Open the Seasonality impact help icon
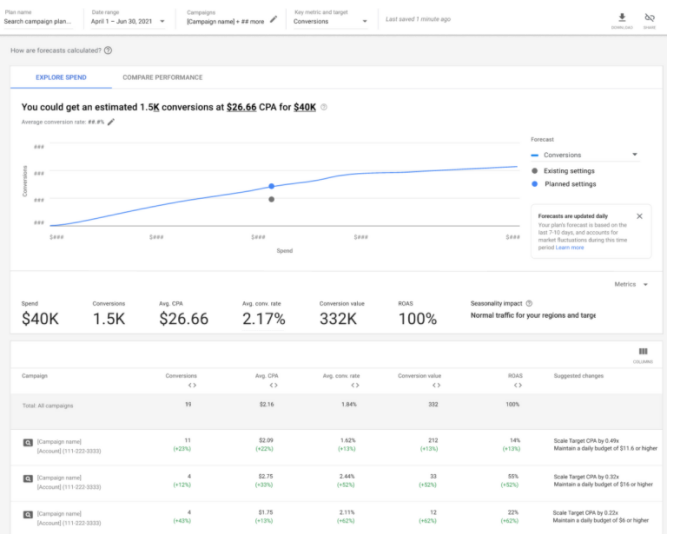Viewport: 674px width, 540px height. [529, 304]
